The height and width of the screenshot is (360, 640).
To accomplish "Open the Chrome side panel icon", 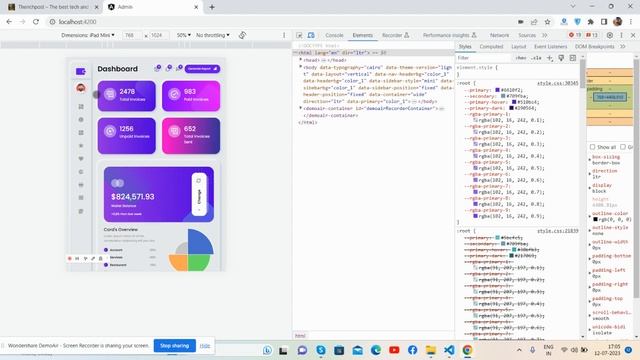I will (604, 22).
